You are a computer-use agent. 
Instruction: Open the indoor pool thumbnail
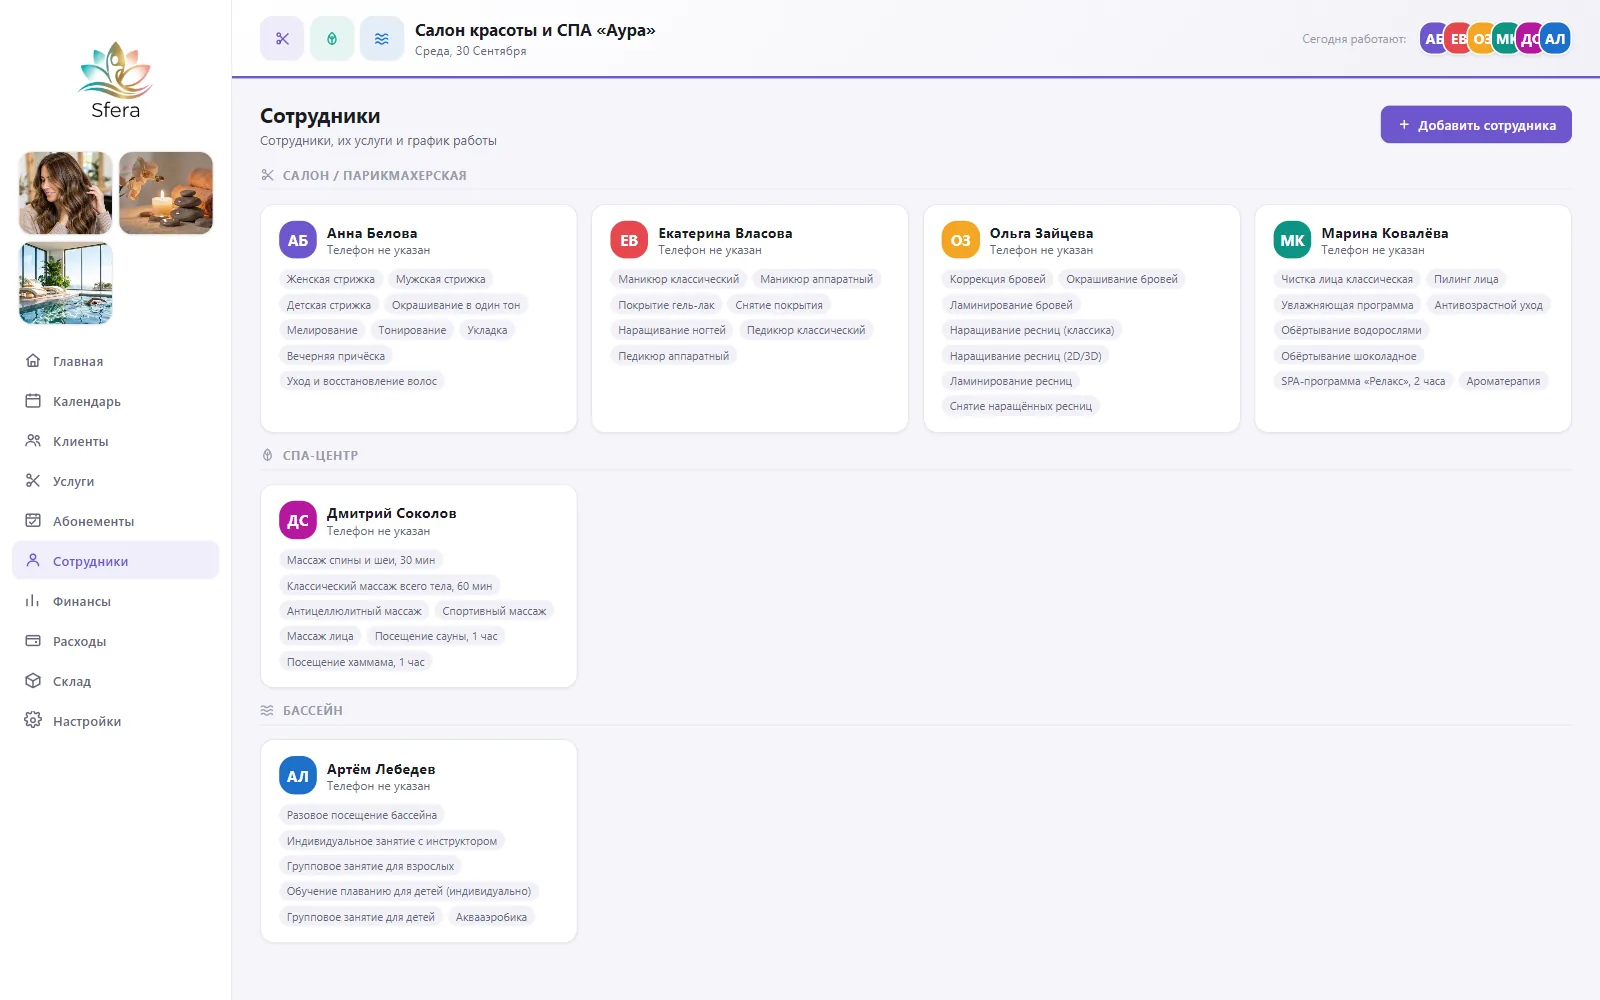tap(66, 283)
